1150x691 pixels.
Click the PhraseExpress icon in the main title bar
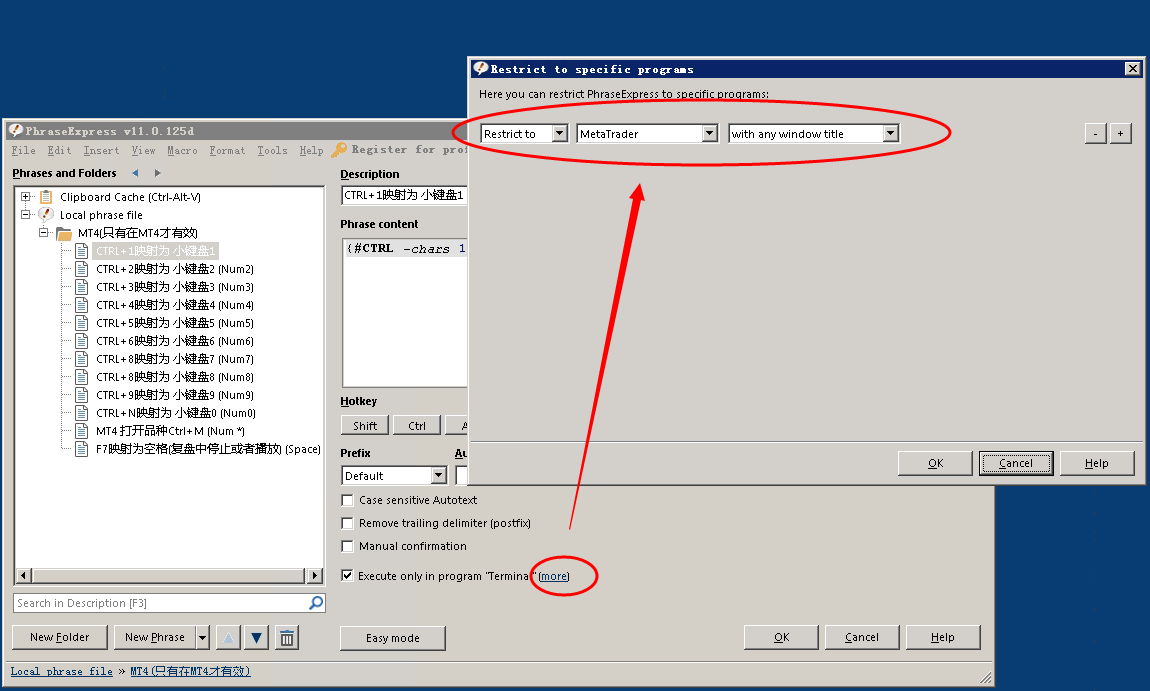[15, 131]
